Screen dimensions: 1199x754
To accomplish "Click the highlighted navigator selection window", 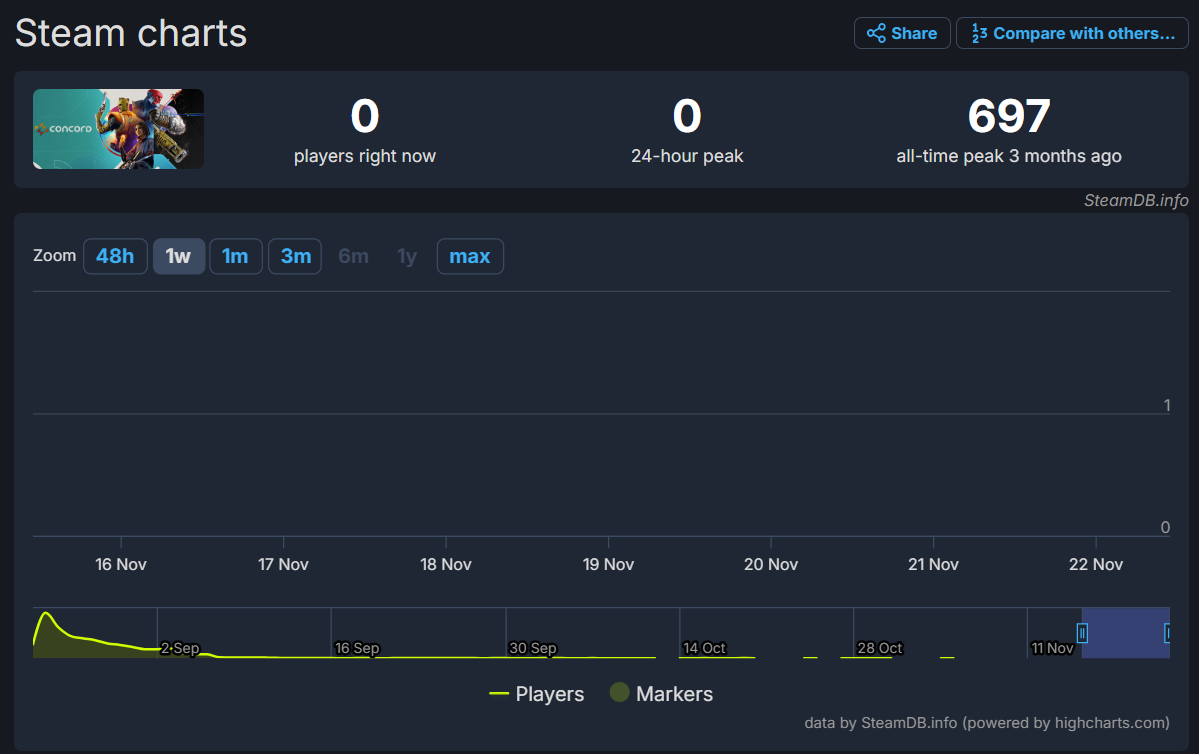I will [x=1125, y=632].
